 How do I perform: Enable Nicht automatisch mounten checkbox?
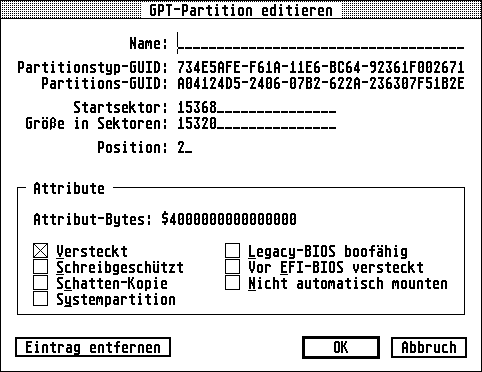pos(232,283)
